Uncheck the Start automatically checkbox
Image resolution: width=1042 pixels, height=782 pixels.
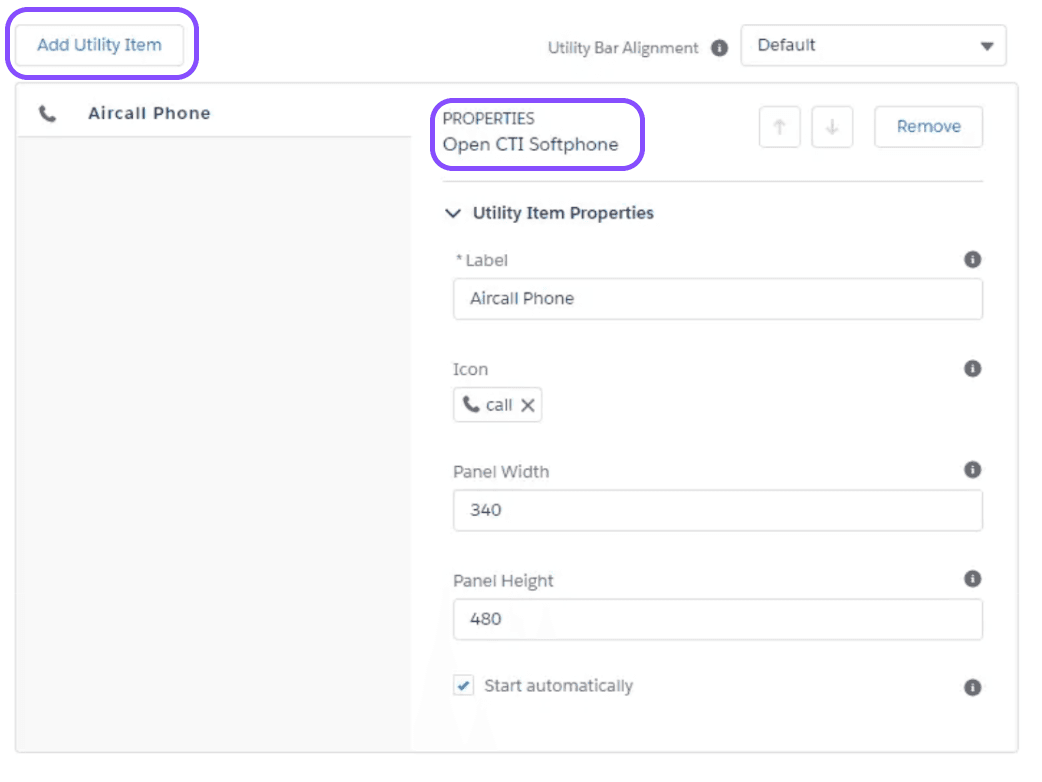pyautogui.click(x=464, y=686)
